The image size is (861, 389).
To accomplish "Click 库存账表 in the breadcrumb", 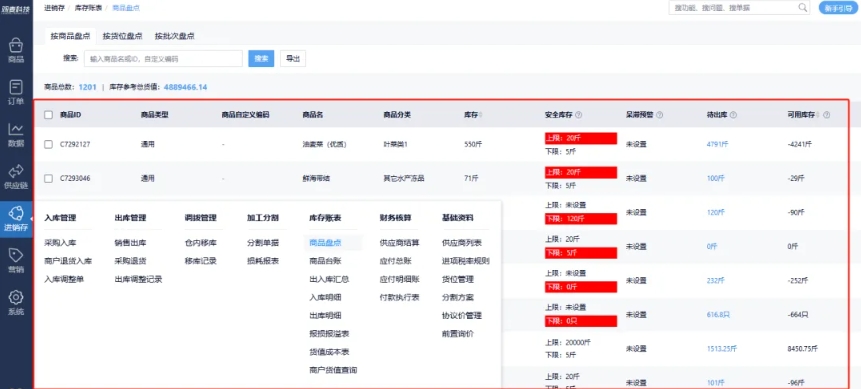I will (x=87, y=8).
